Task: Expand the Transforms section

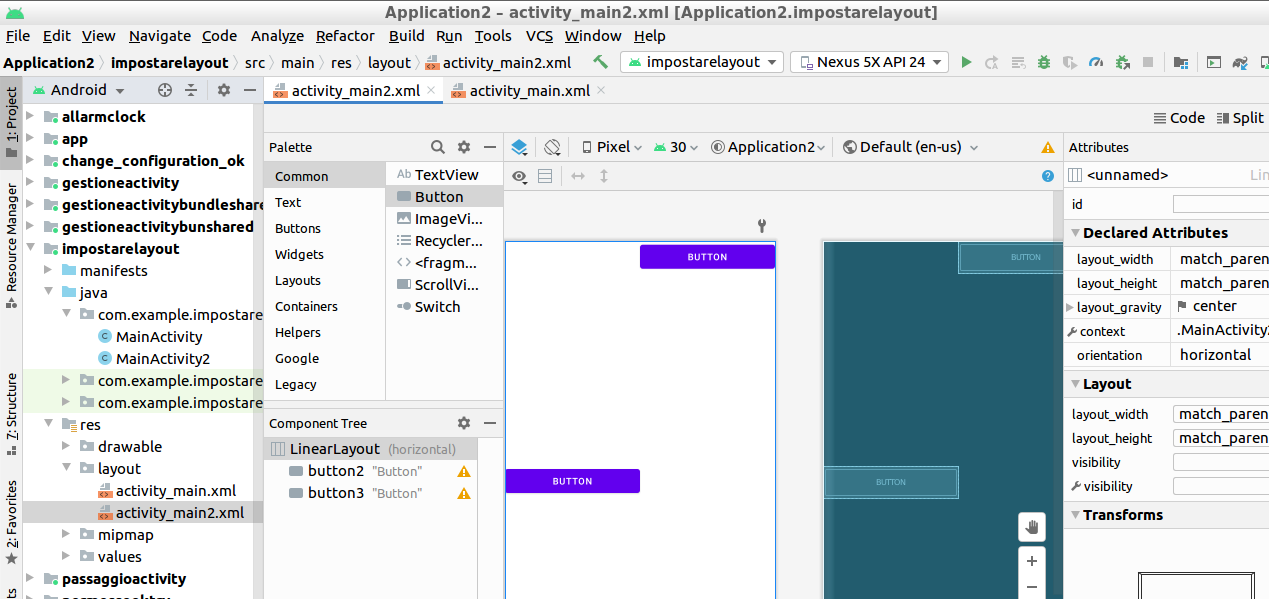Action: point(1075,515)
